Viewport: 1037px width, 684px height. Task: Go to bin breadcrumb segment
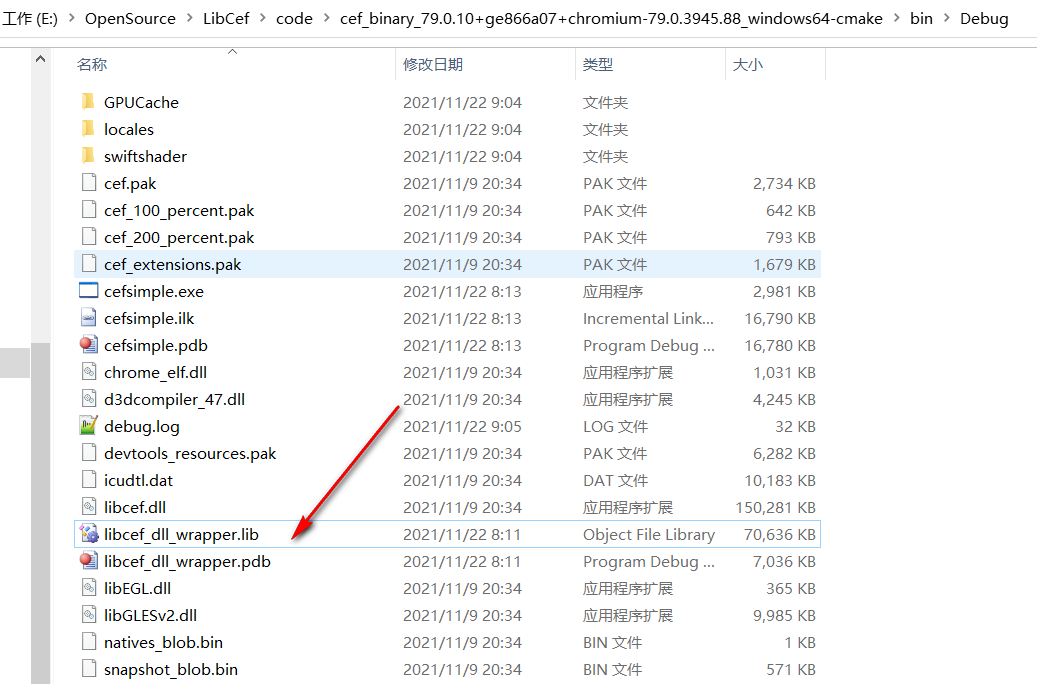coord(921,19)
